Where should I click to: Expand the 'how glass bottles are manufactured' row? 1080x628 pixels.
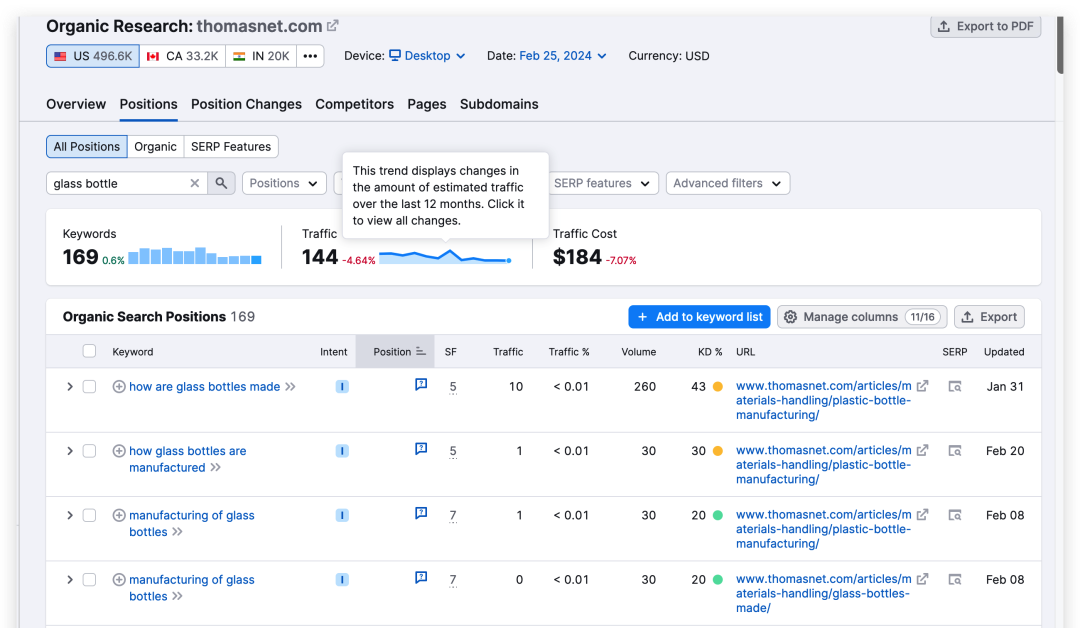(70, 451)
